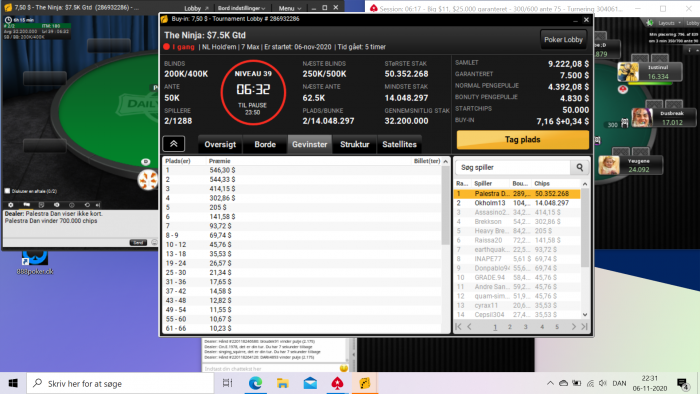The image size is (700, 394).
Task: Switch to the Struktur tab
Action: pyautogui.click(x=354, y=144)
